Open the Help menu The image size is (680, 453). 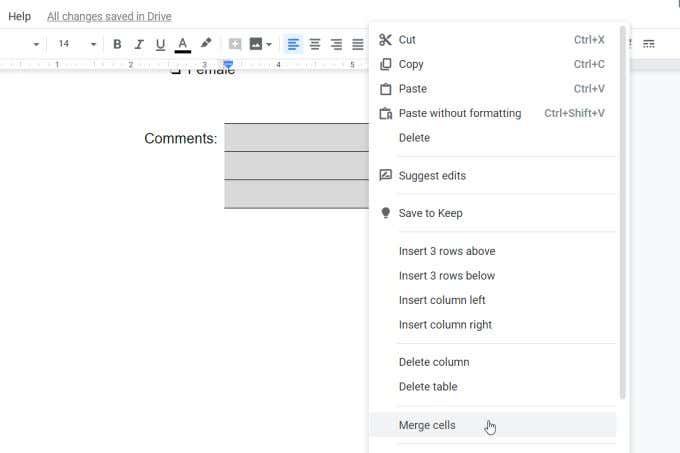click(x=19, y=16)
